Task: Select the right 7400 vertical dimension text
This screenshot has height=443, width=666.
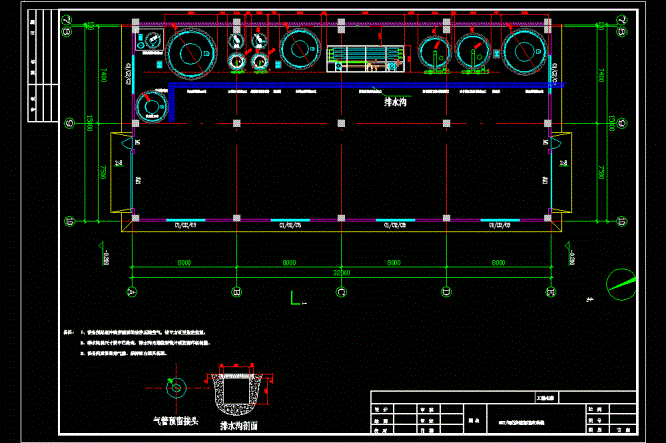Action: click(601, 75)
